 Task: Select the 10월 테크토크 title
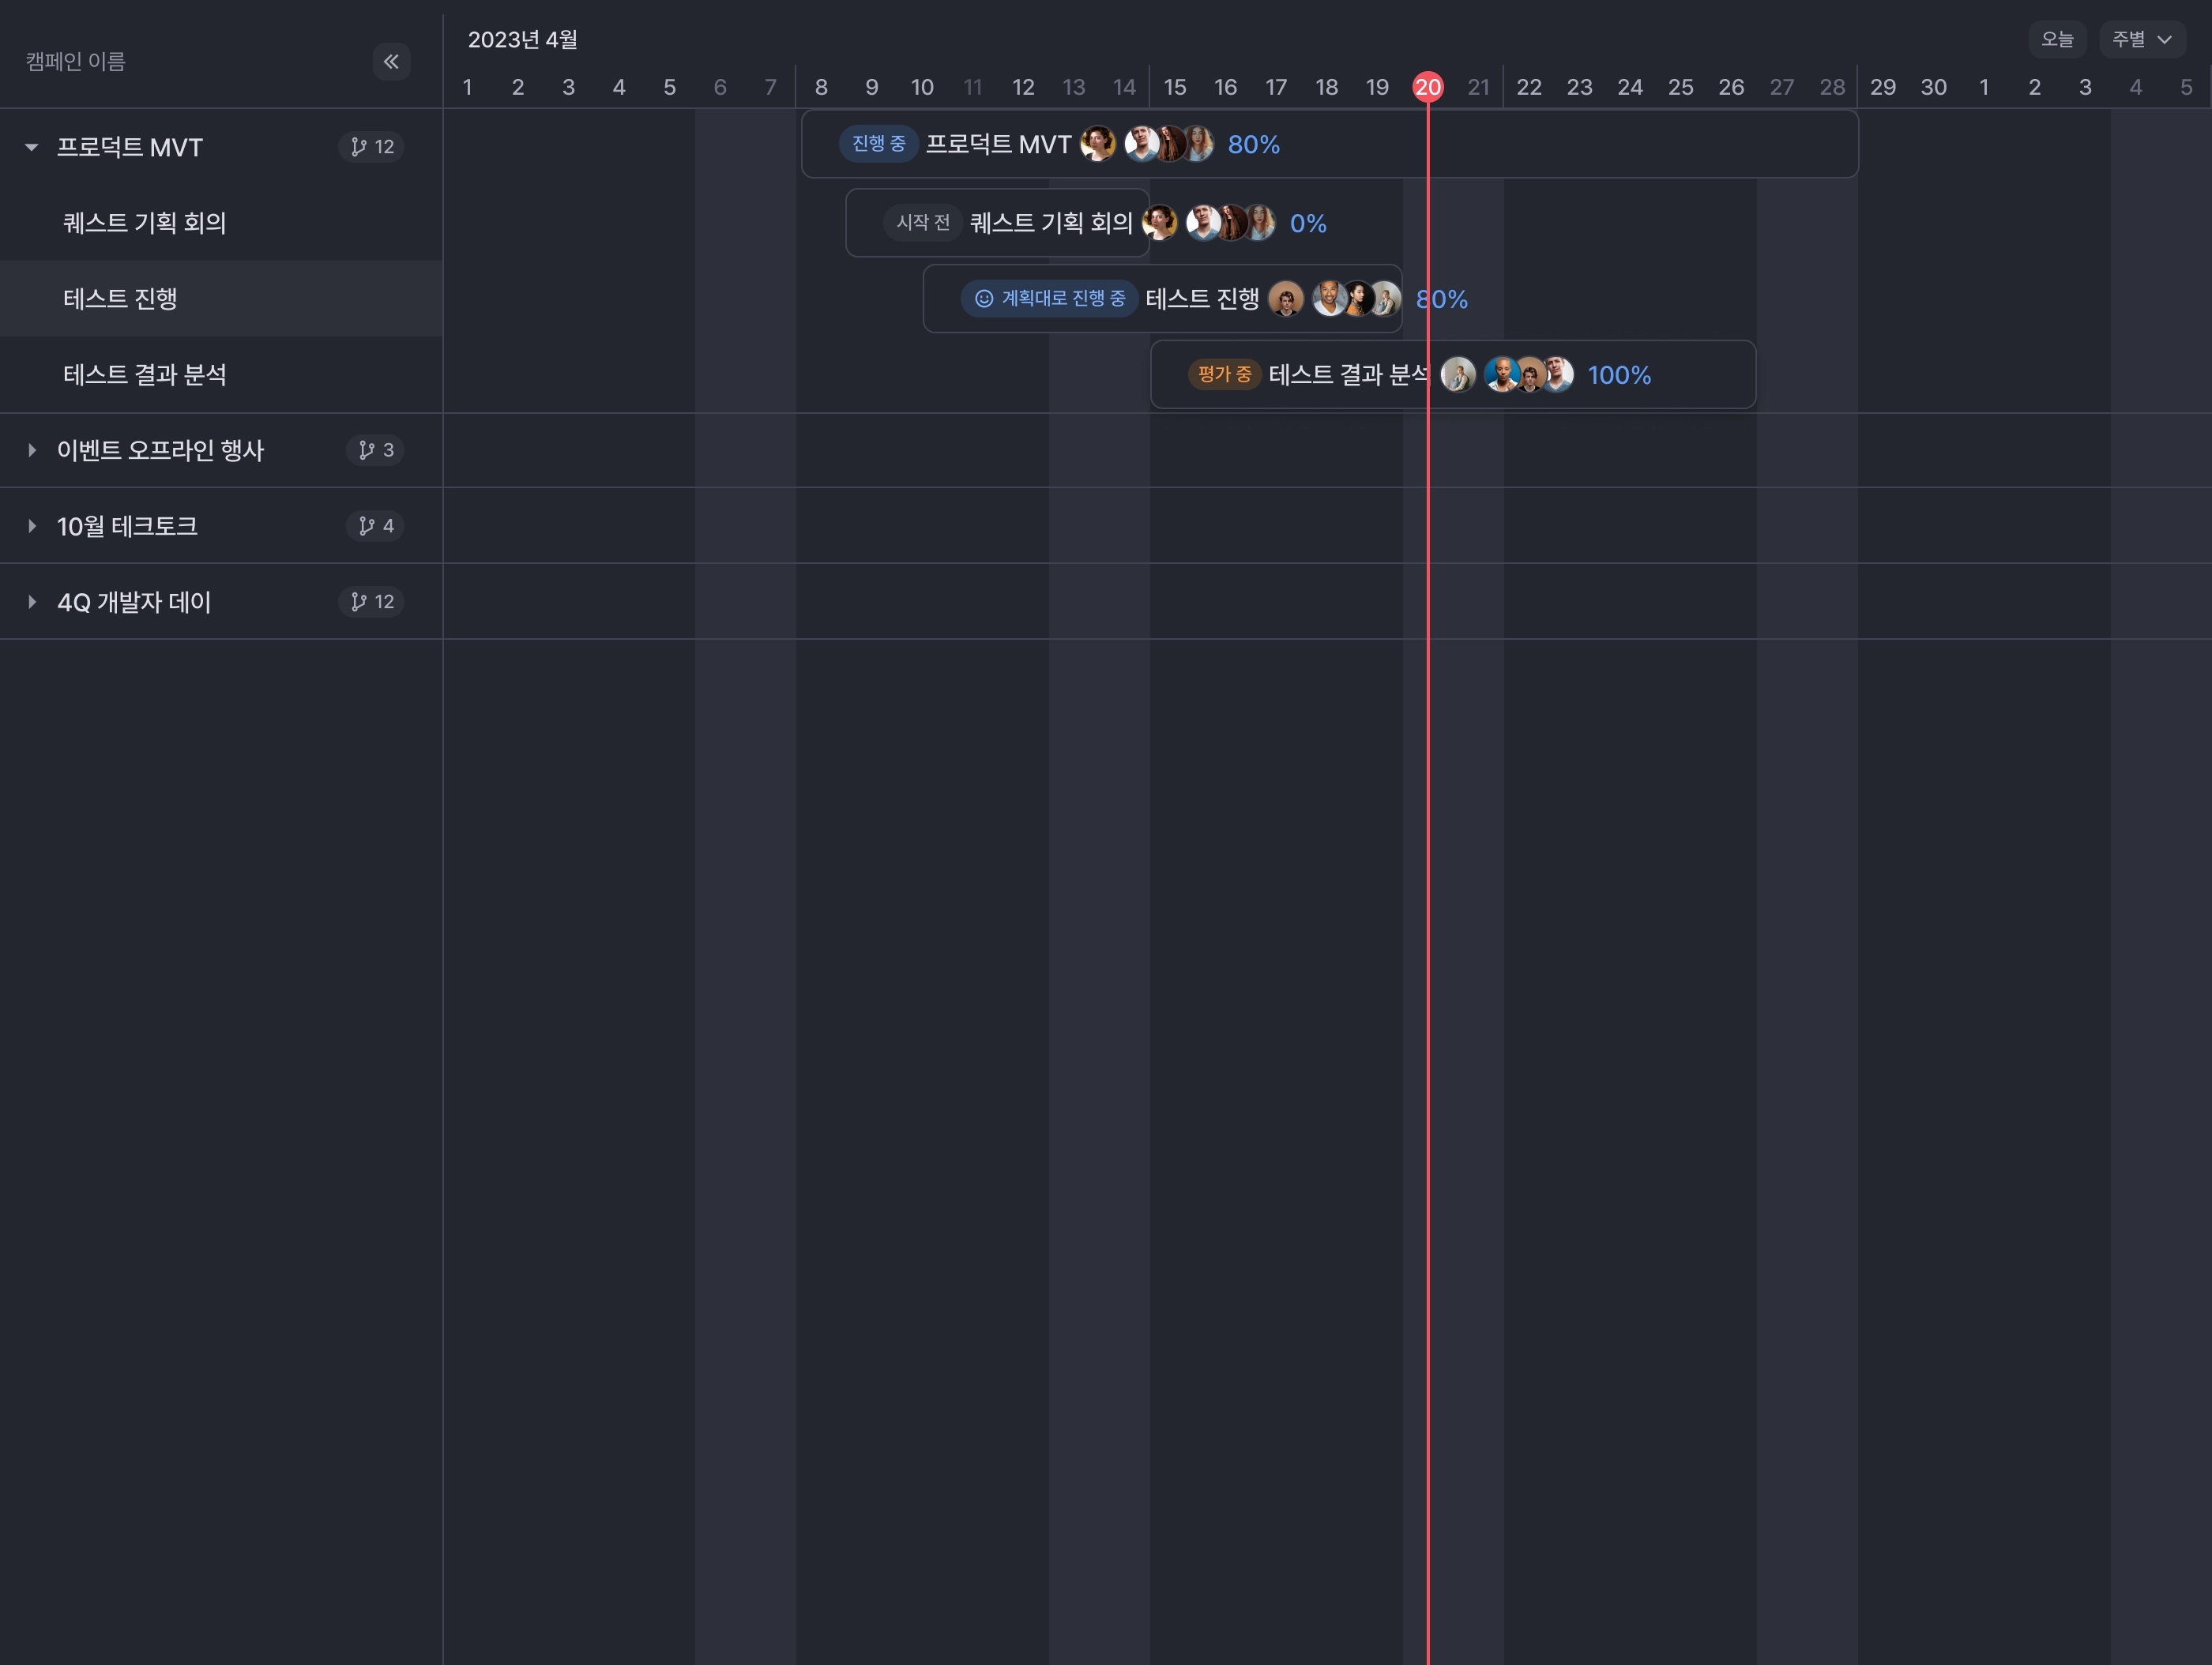point(127,526)
